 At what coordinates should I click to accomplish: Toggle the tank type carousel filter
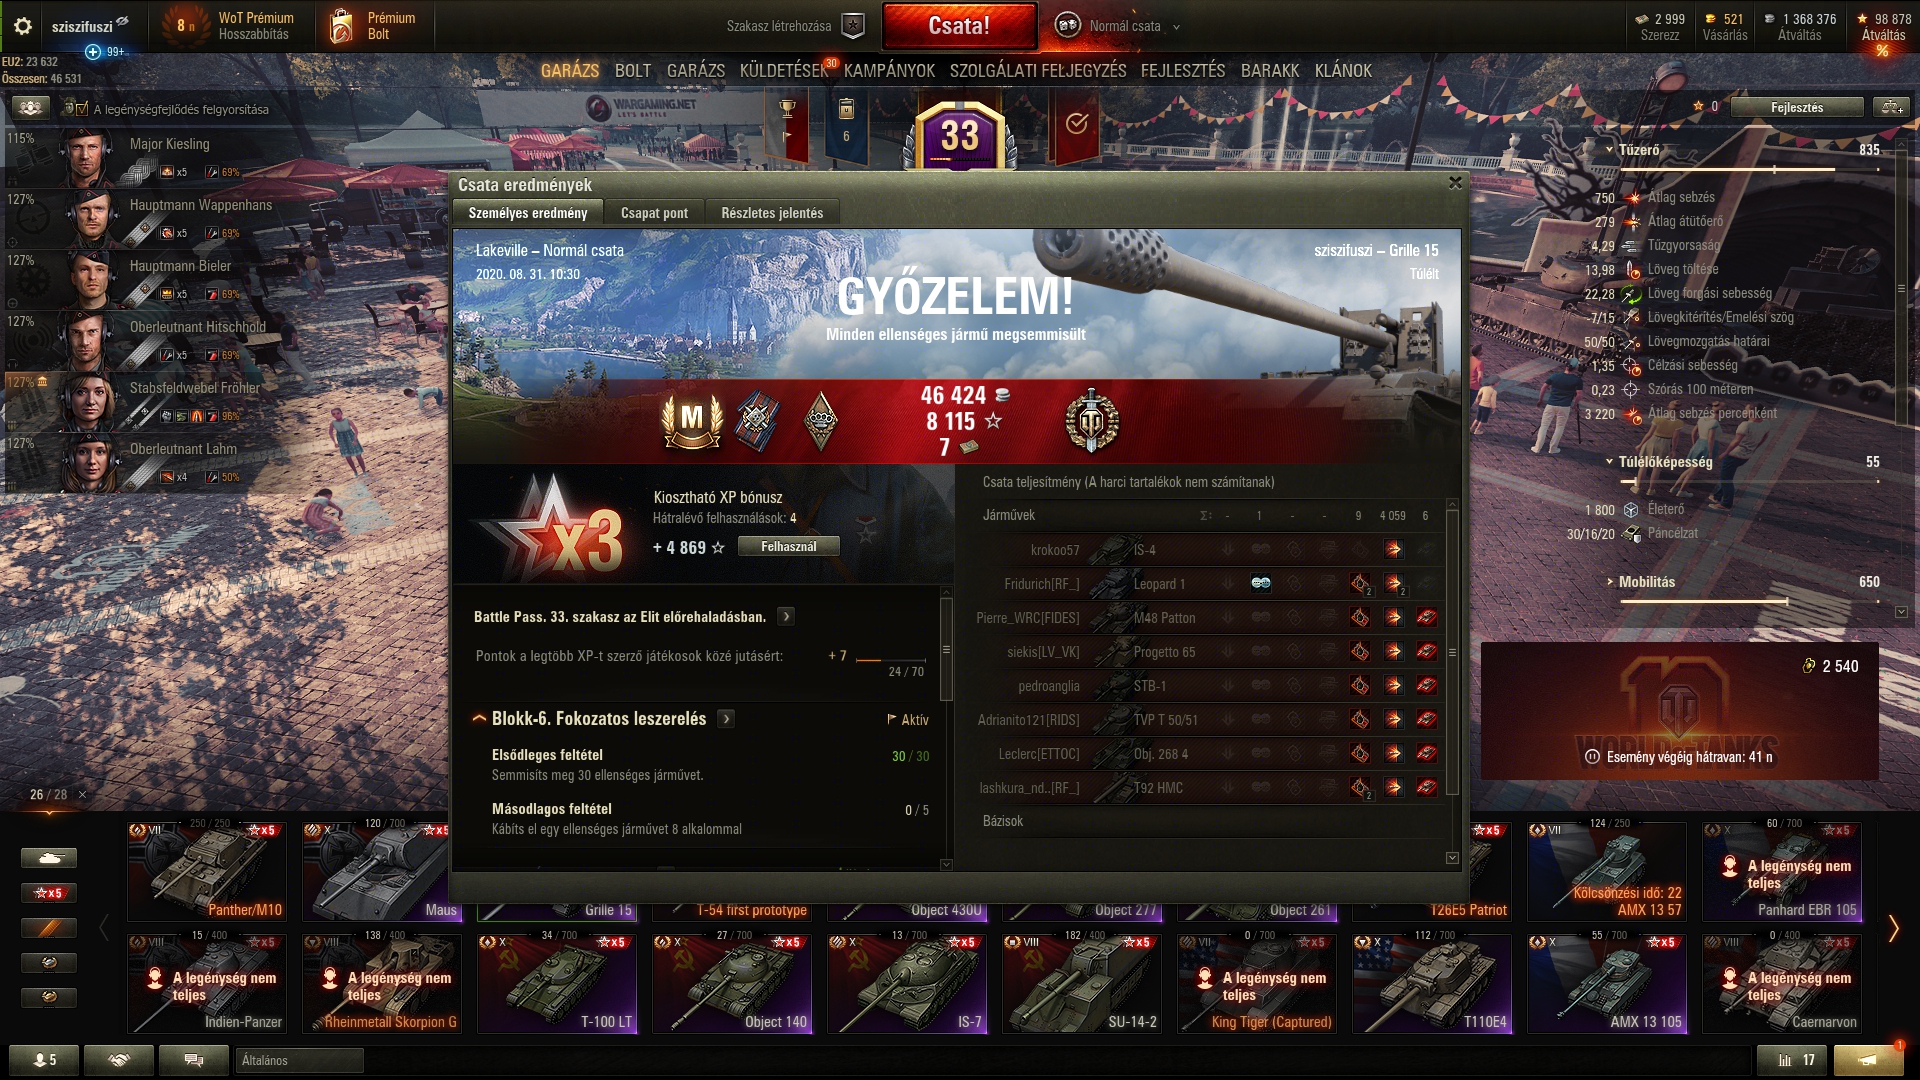49,858
